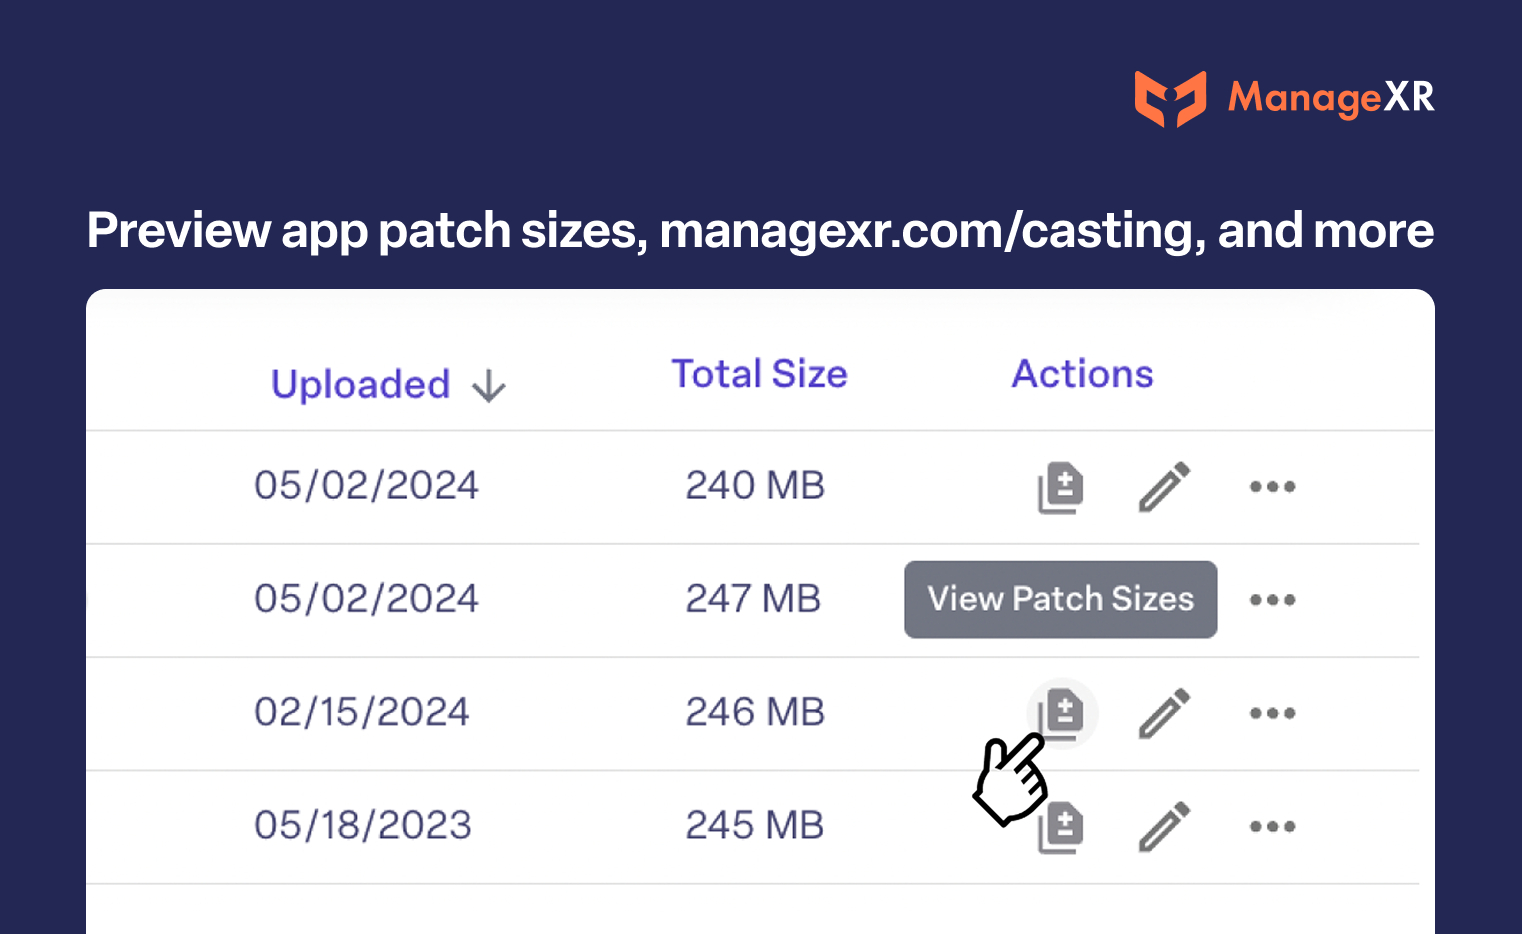Select the 02/15/2024 date cell
This screenshot has height=934, width=1522.
[x=362, y=712]
